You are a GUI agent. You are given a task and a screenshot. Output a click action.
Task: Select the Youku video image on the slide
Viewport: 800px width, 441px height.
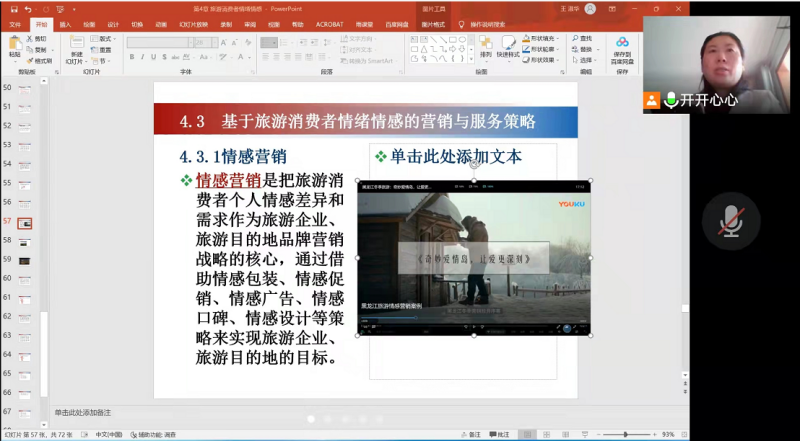point(471,258)
